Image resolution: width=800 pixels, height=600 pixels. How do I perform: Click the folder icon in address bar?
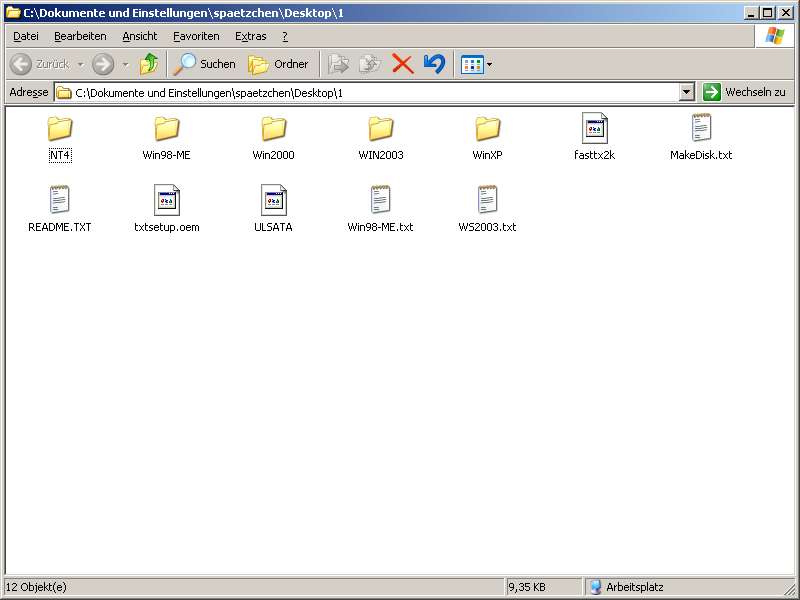pos(64,93)
